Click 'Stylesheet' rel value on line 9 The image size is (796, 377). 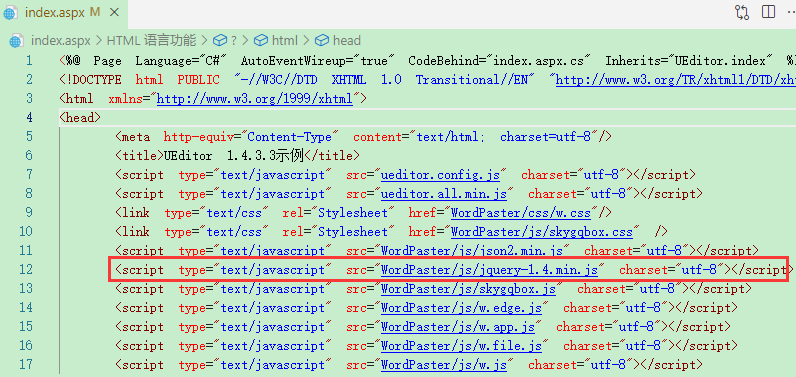[353, 213]
